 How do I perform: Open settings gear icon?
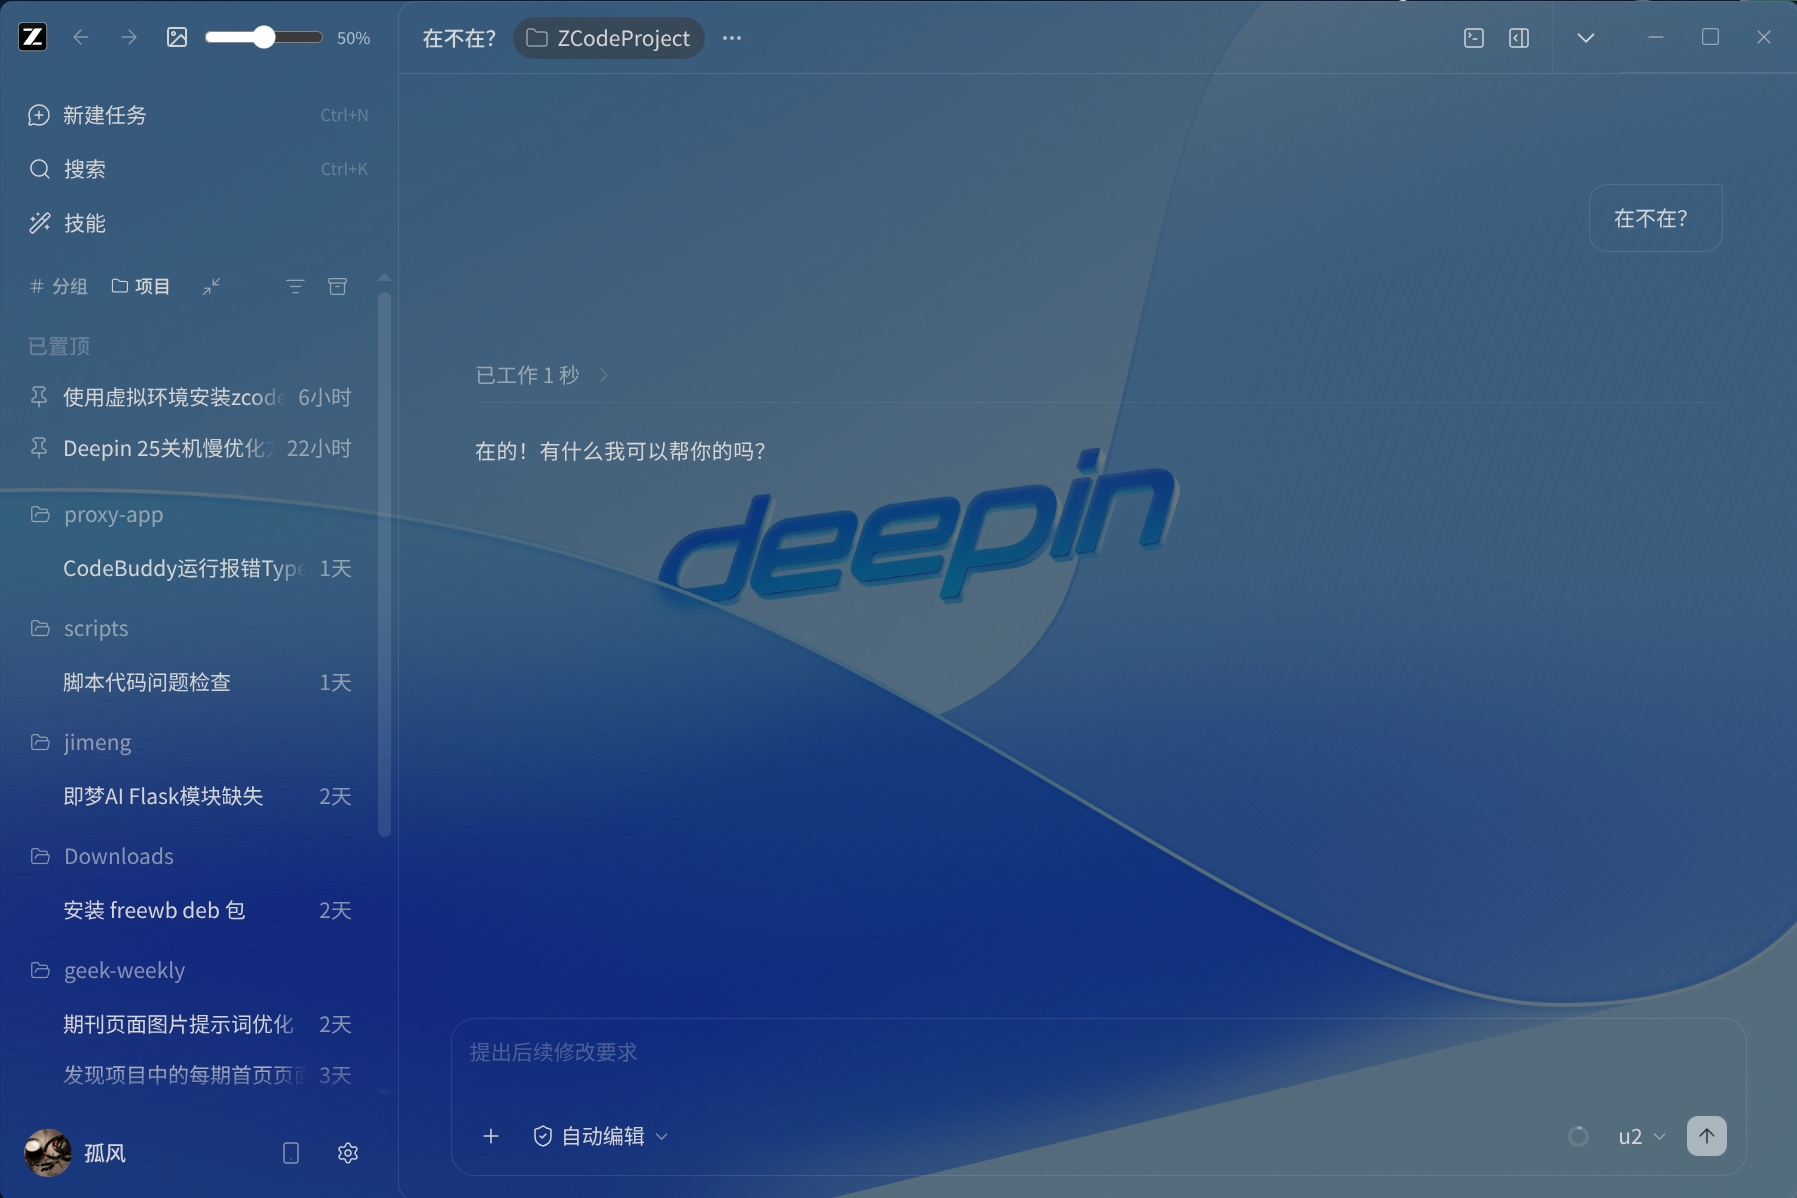pyautogui.click(x=348, y=1153)
